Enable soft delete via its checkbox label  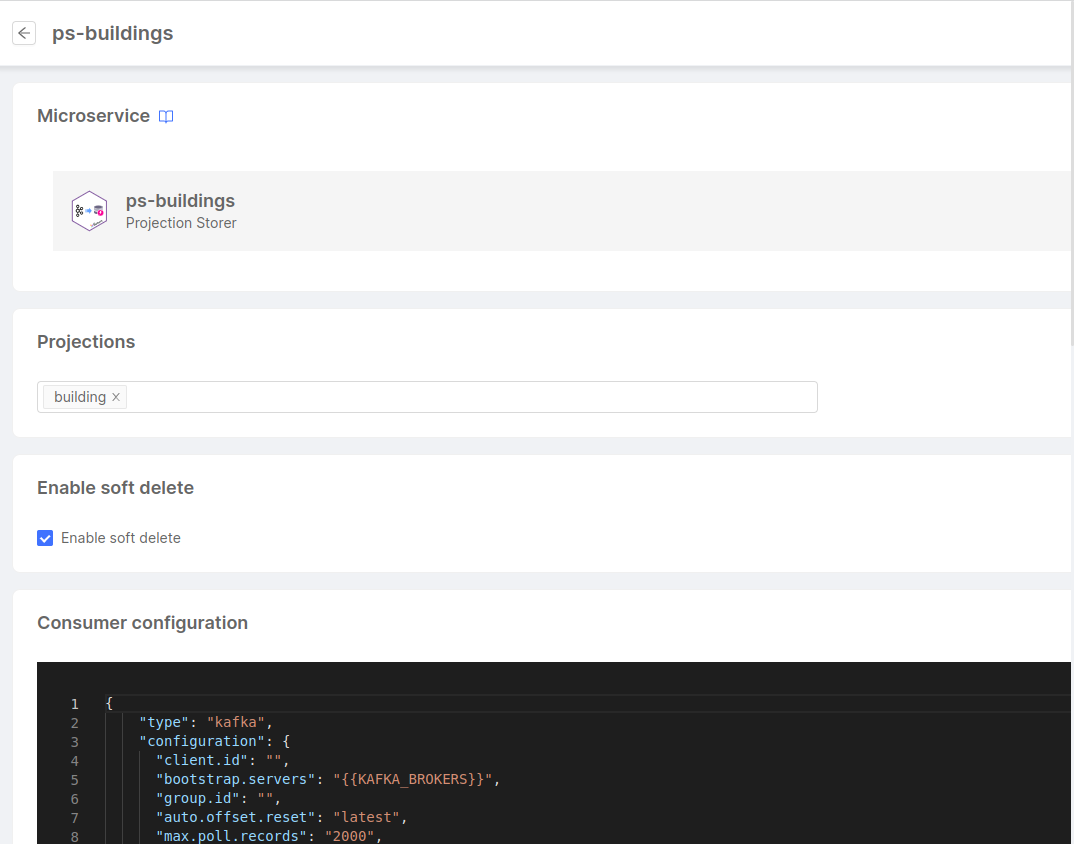[120, 538]
